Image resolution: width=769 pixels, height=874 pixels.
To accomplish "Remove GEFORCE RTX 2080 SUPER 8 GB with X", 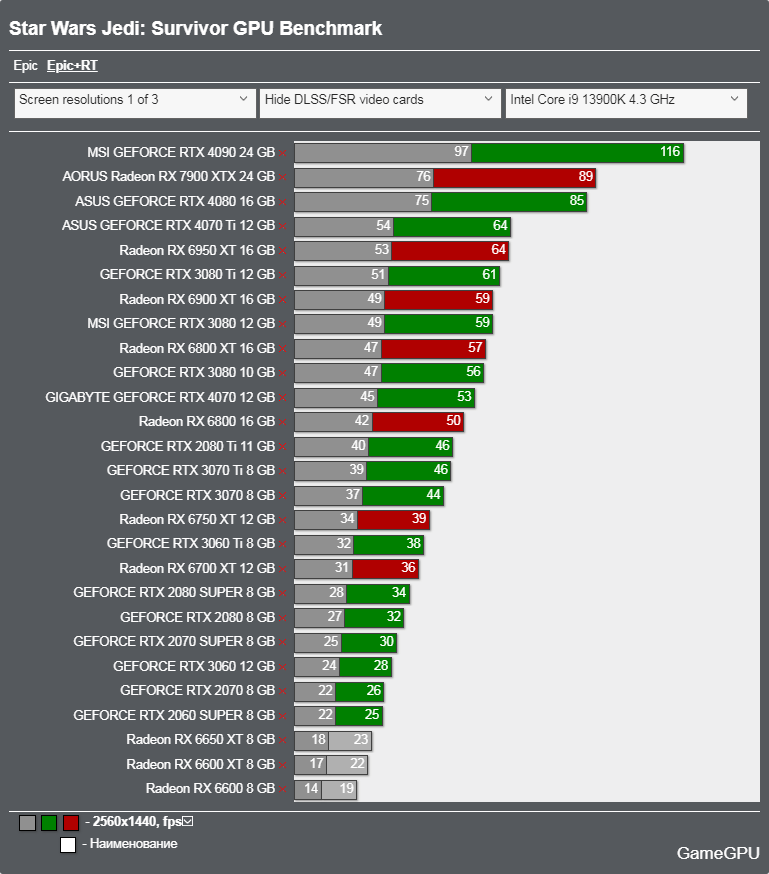I will [x=283, y=594].
